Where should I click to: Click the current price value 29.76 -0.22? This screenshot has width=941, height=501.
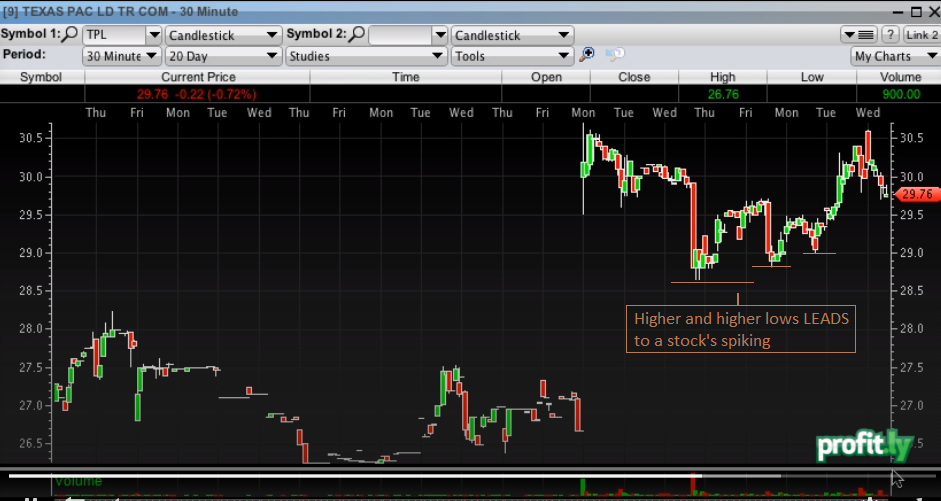coord(197,94)
